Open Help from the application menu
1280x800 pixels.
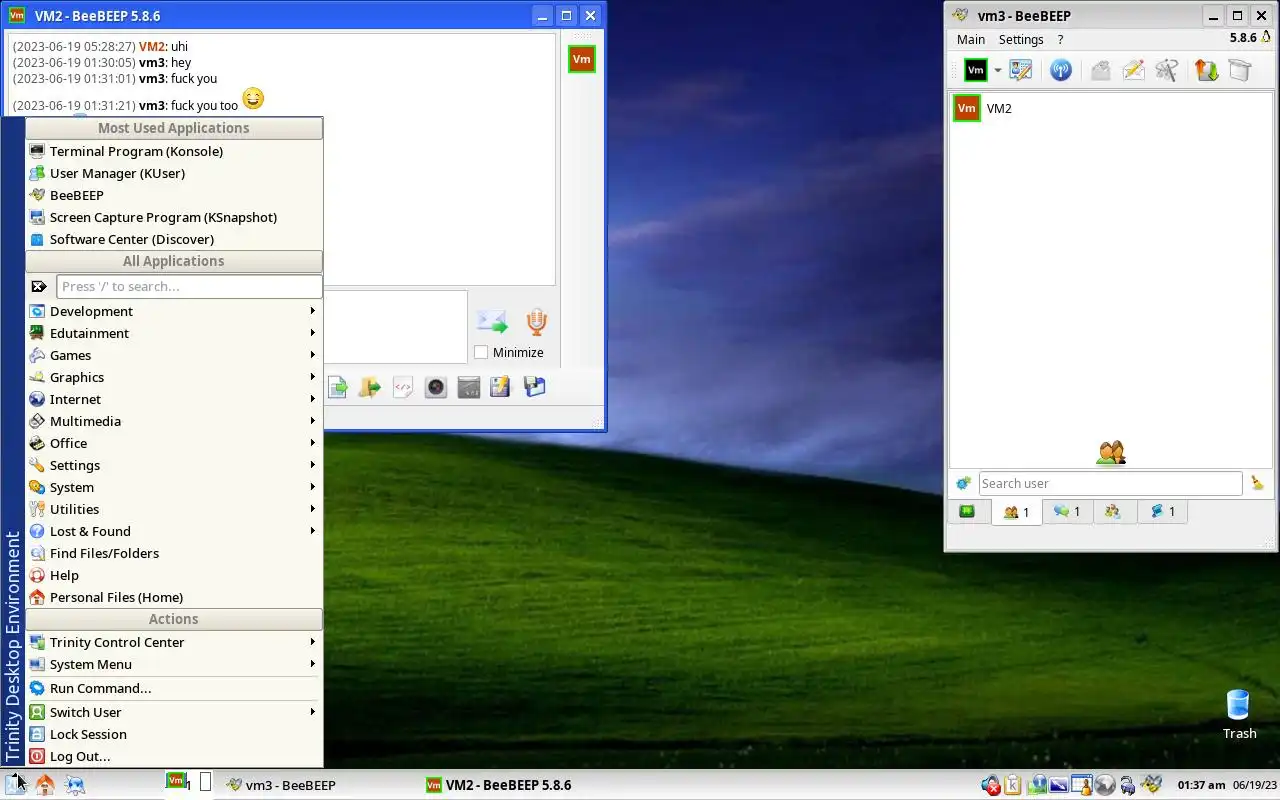[174, 575]
